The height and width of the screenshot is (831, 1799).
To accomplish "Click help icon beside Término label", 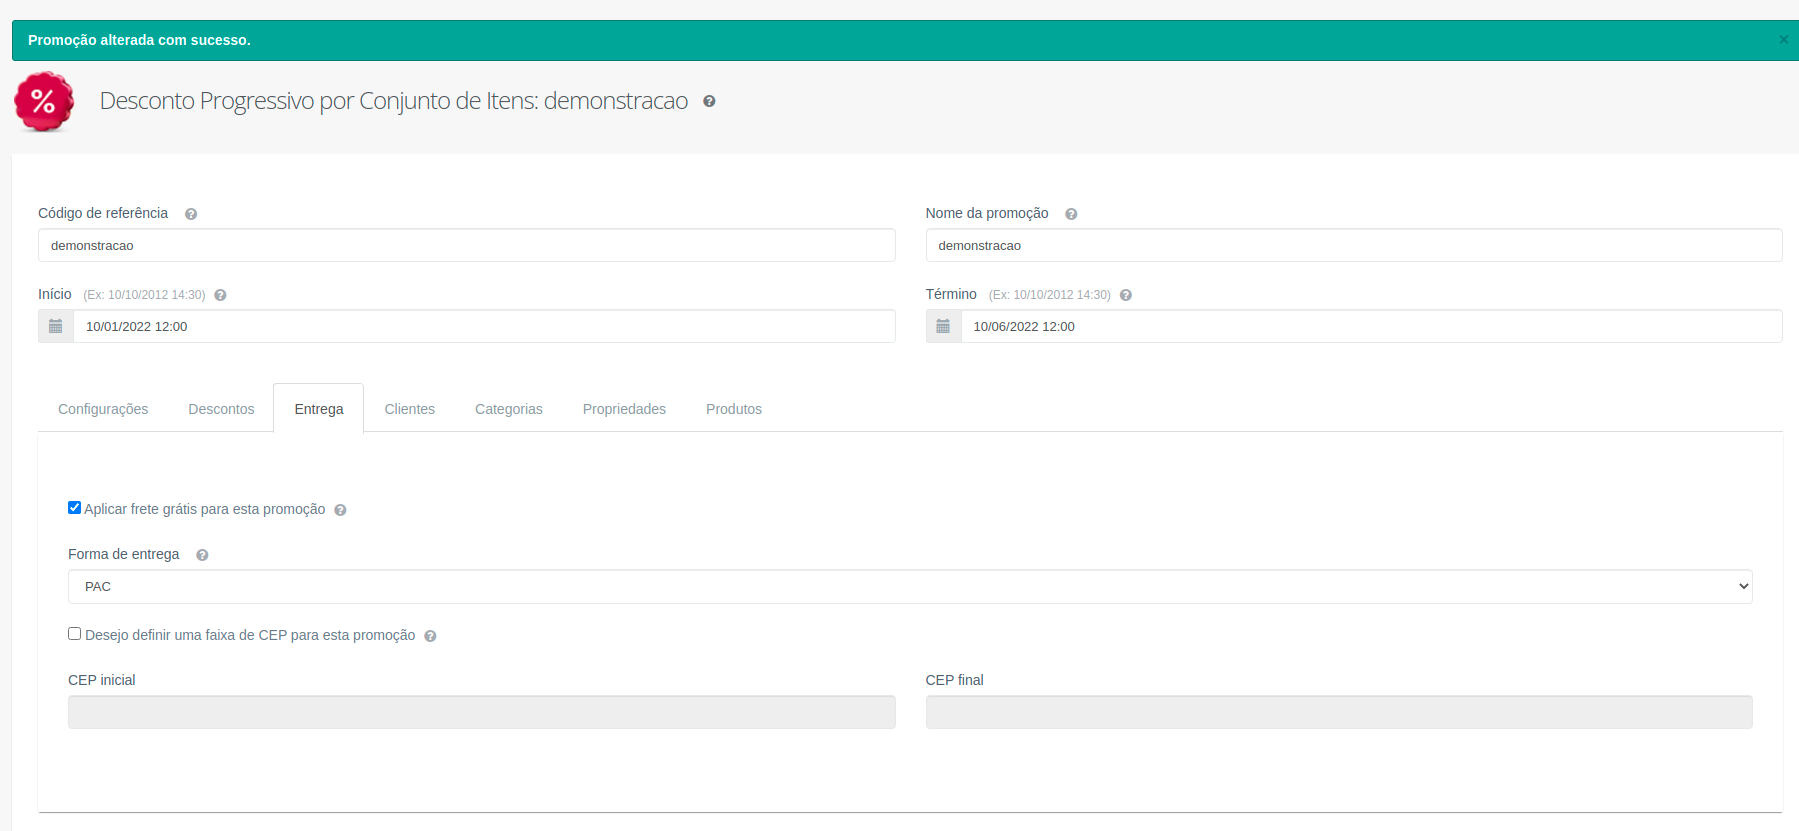I will click(x=1126, y=295).
